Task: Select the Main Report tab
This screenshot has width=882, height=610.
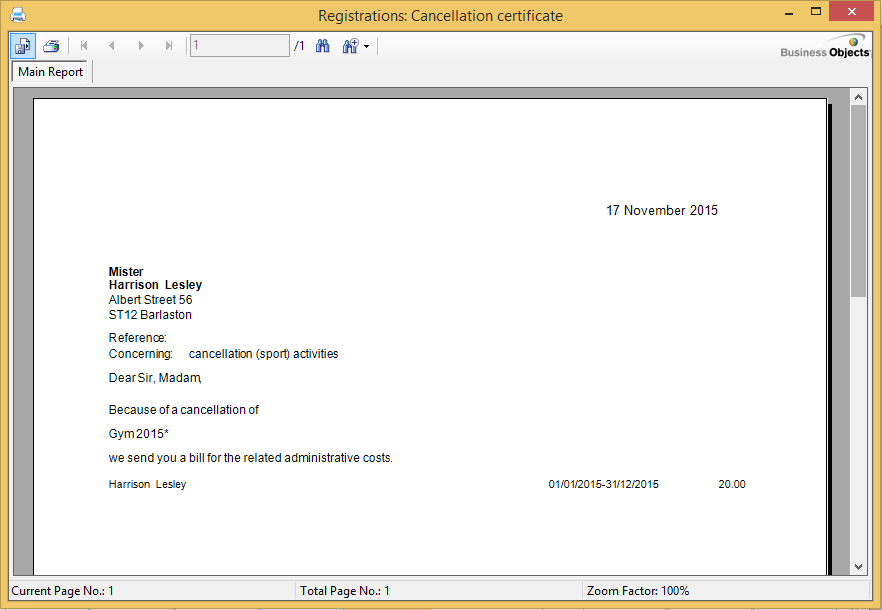Action: tap(51, 72)
